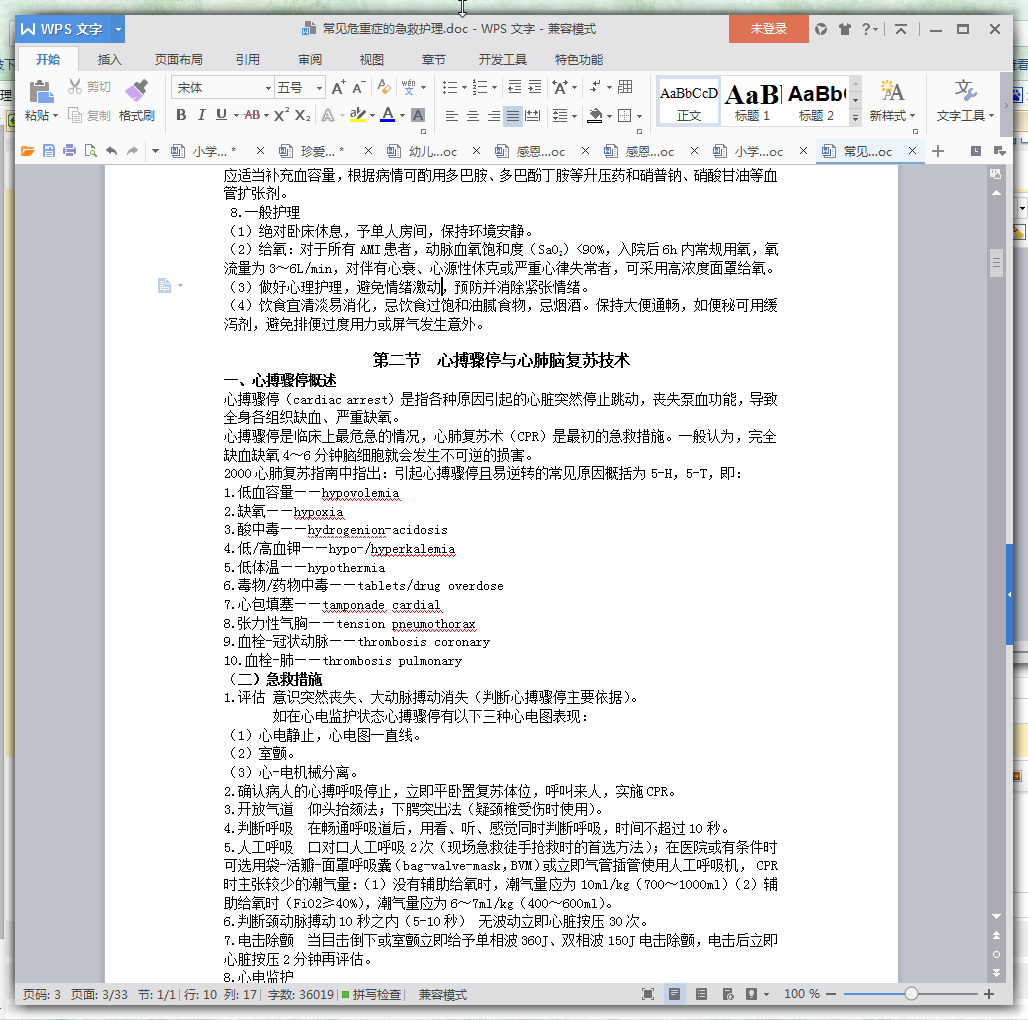Open the font name dropdown (宋体)
The width and height of the screenshot is (1028, 1020).
(x=268, y=88)
